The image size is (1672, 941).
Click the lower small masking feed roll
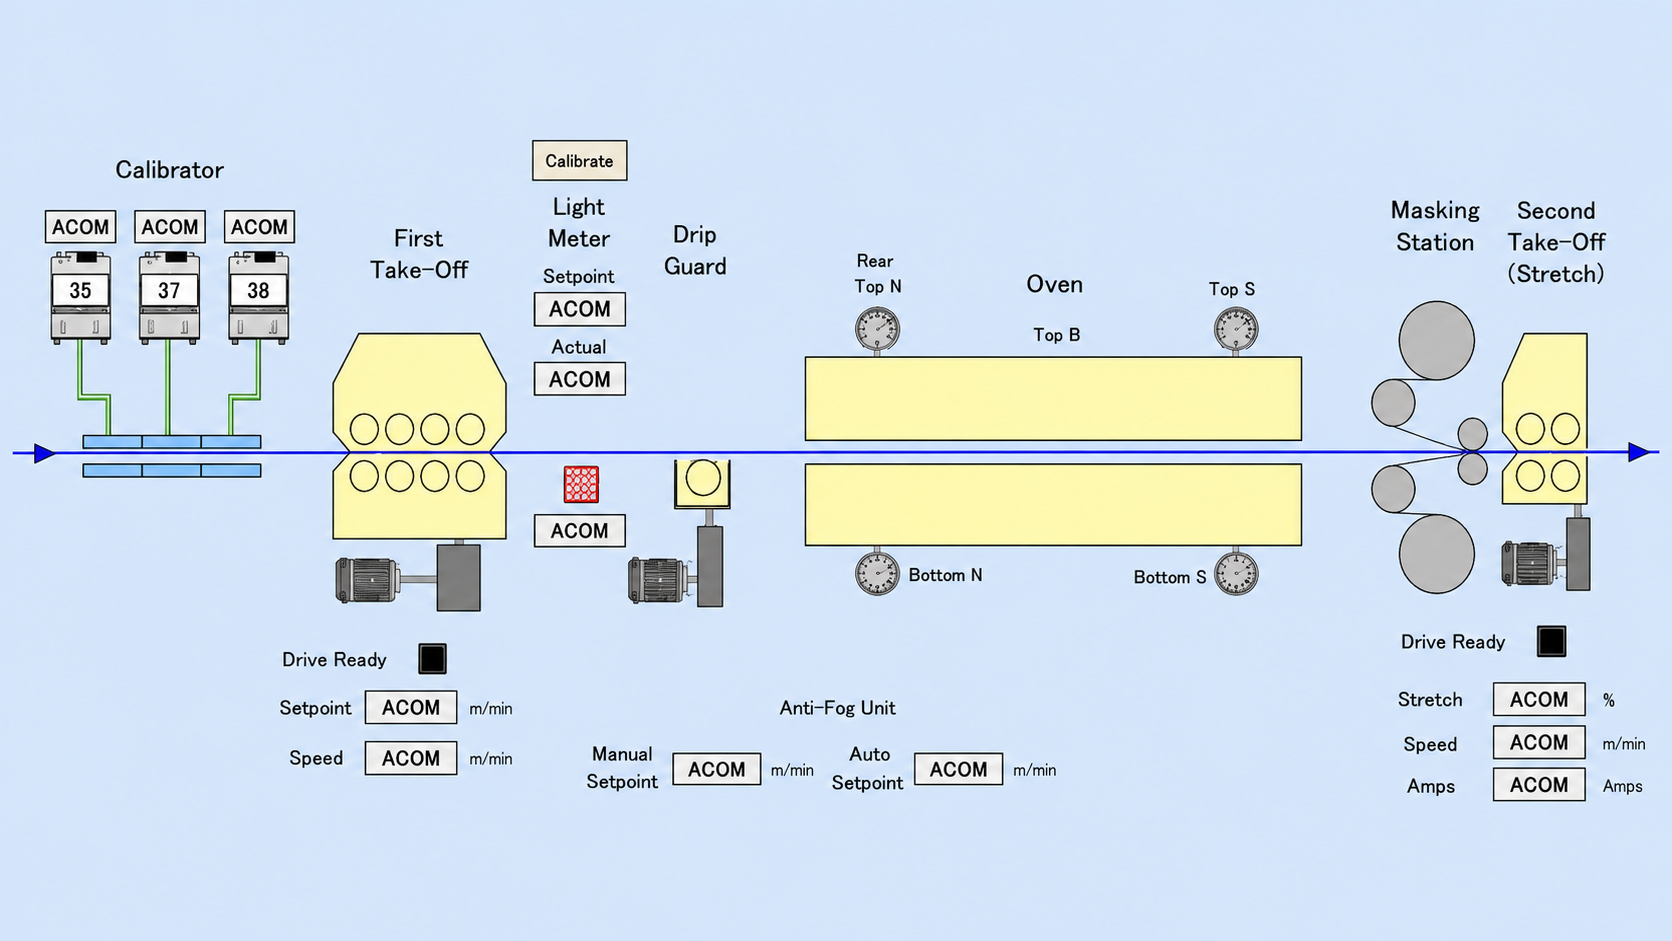(x=1393, y=489)
